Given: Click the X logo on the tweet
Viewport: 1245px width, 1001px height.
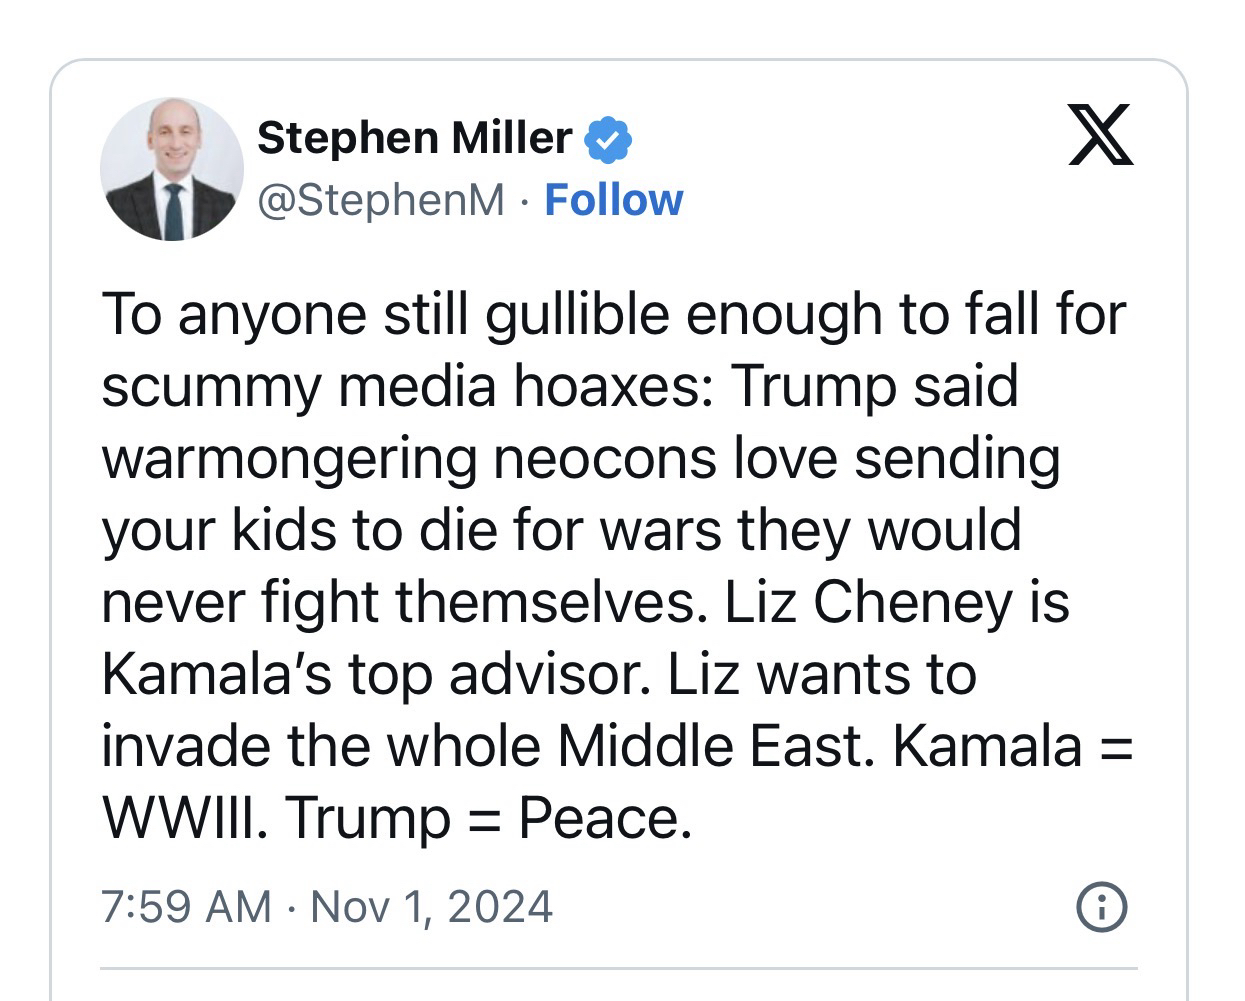Looking at the screenshot, I should 1100,134.
